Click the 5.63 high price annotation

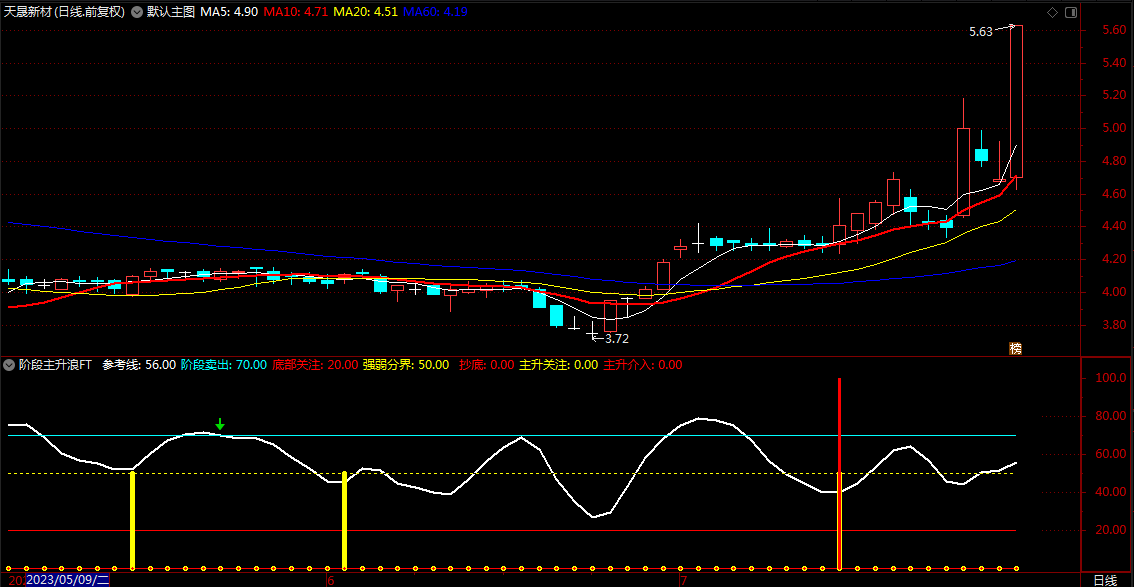(x=981, y=32)
